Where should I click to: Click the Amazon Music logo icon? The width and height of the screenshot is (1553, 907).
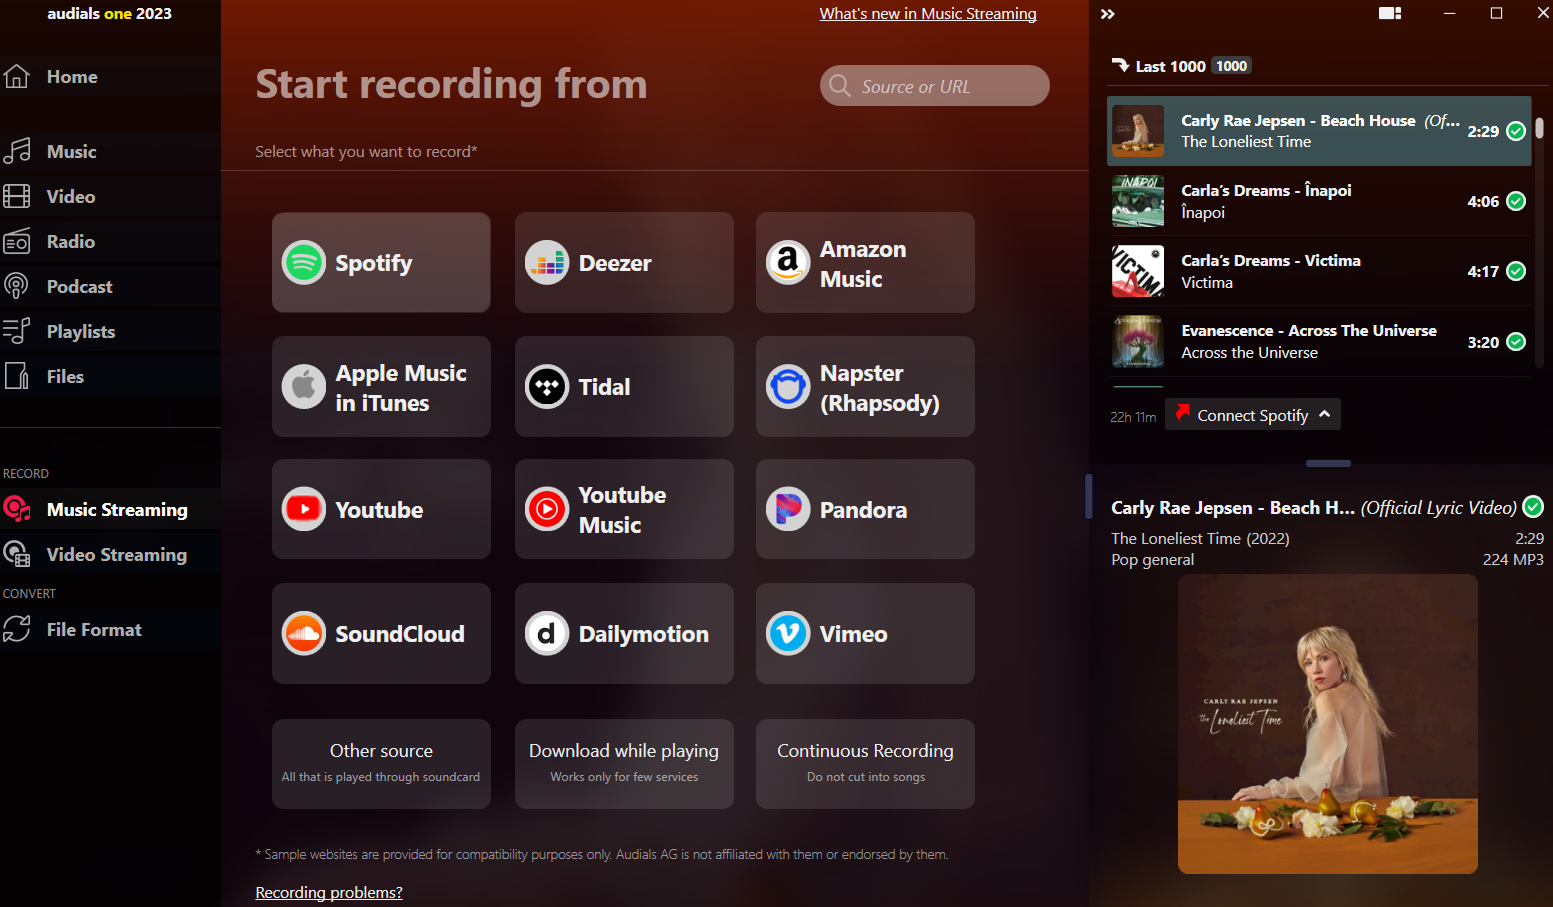pyautogui.click(x=788, y=263)
